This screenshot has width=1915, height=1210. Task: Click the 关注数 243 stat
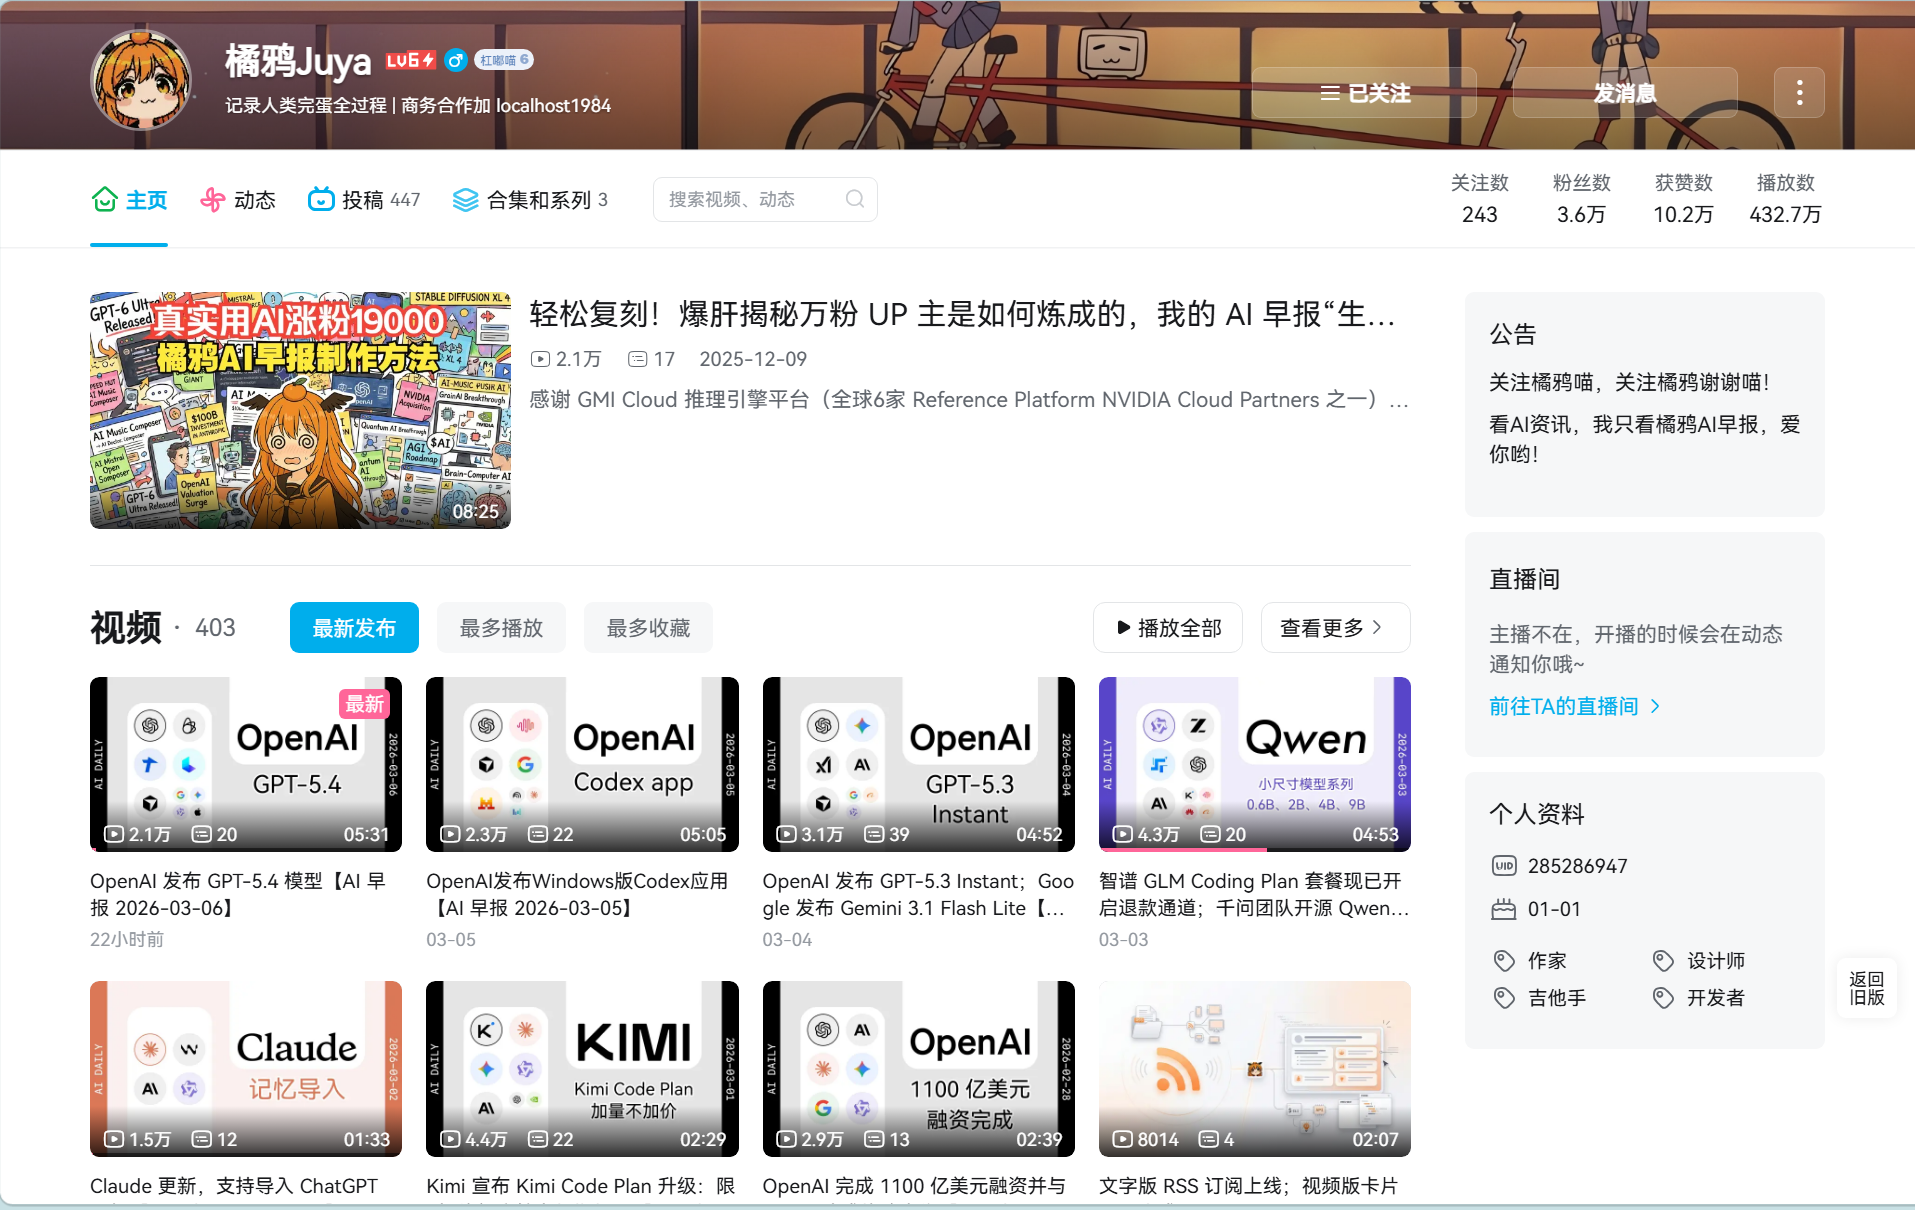1479,198
